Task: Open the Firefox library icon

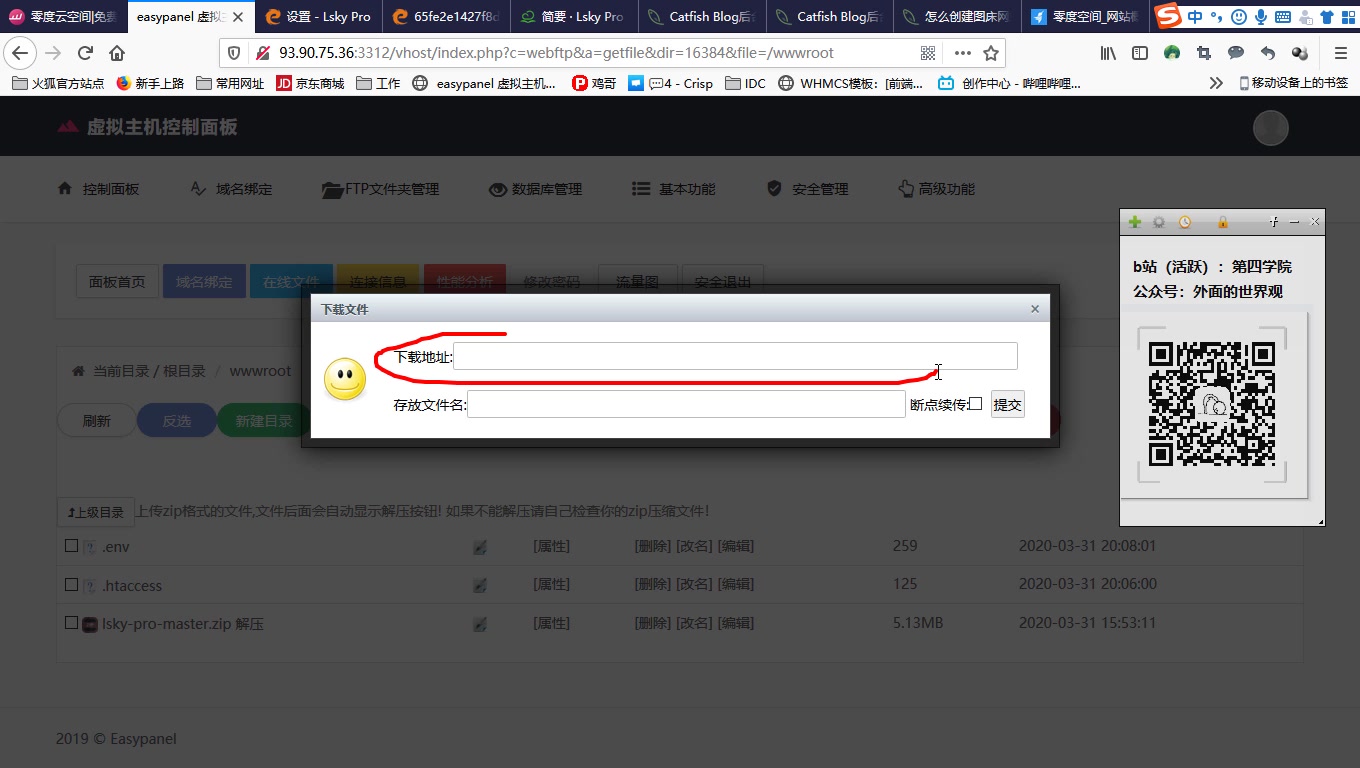Action: pos(1108,53)
